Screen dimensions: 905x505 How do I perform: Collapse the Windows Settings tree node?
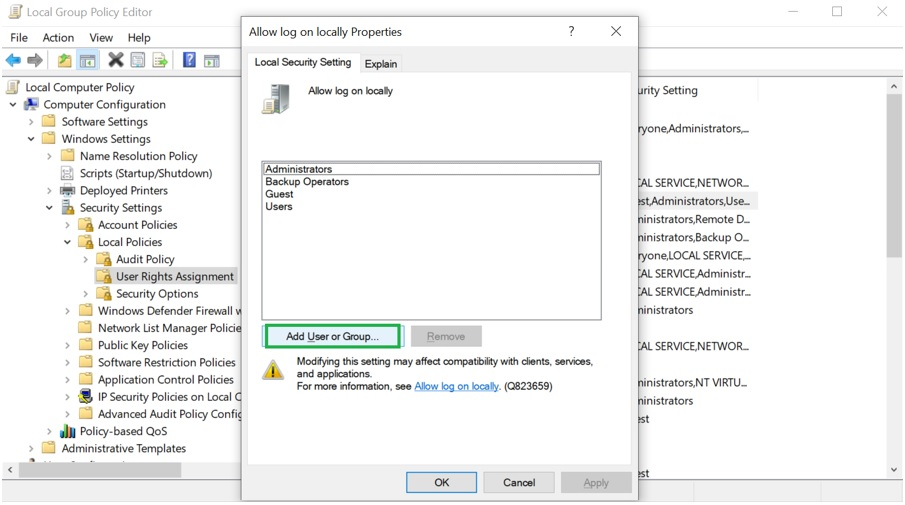(32, 139)
